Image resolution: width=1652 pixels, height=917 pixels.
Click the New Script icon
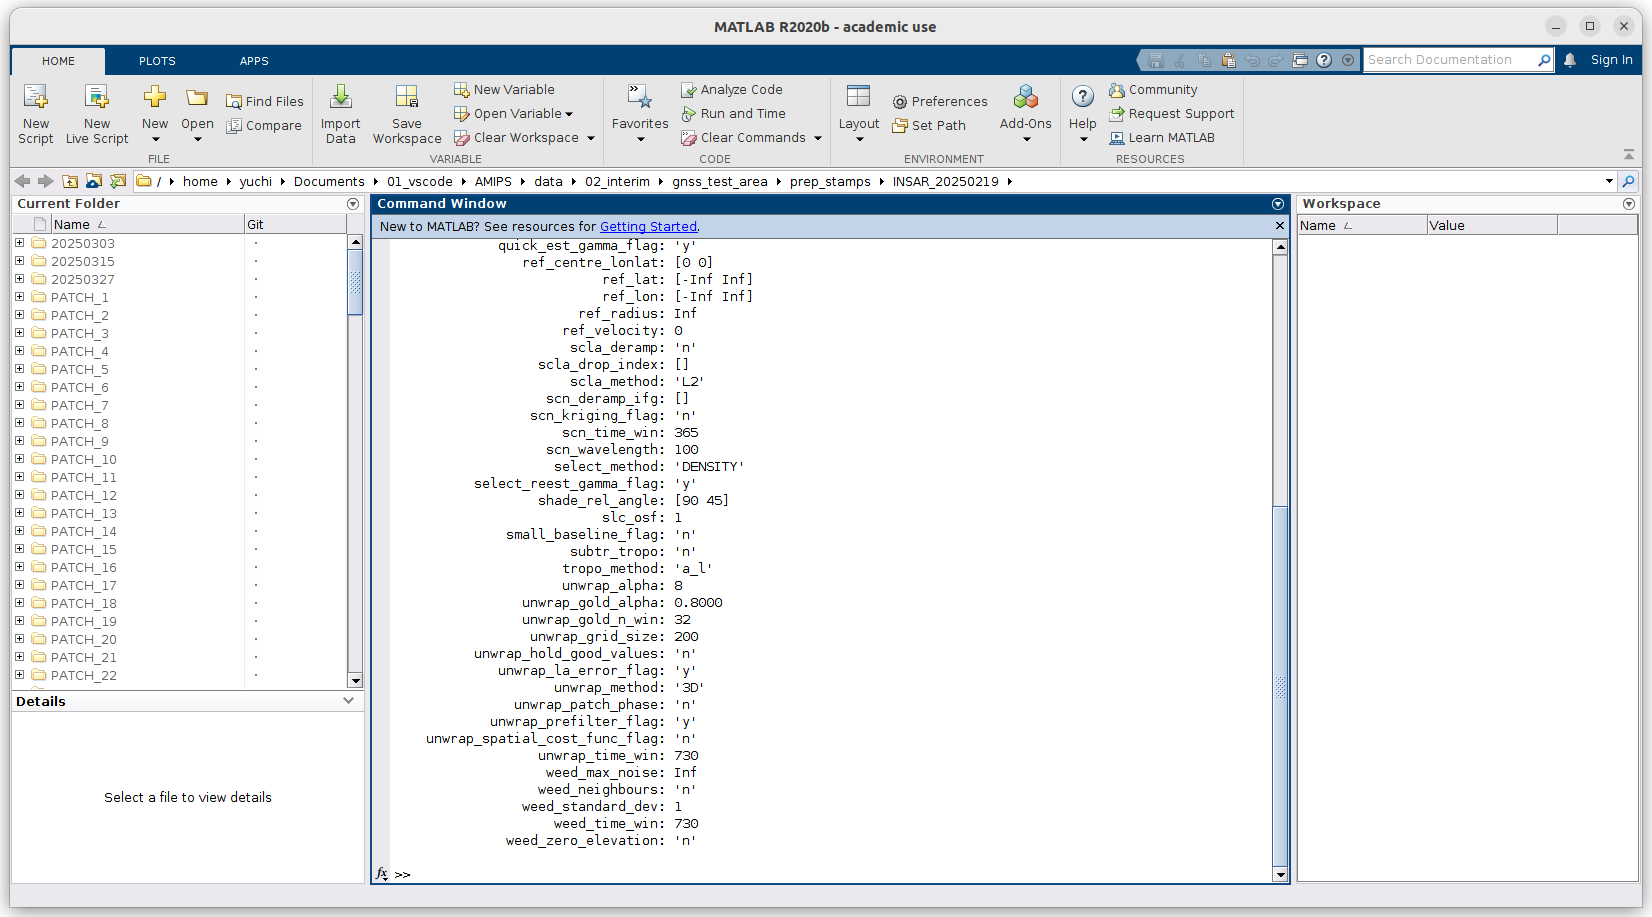[x=36, y=97]
